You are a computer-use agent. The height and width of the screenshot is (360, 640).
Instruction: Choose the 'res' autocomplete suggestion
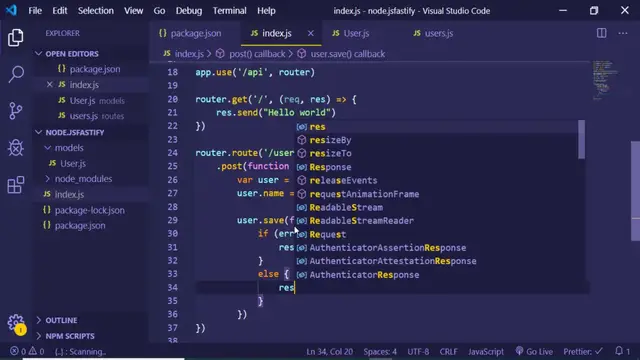pos(436,127)
